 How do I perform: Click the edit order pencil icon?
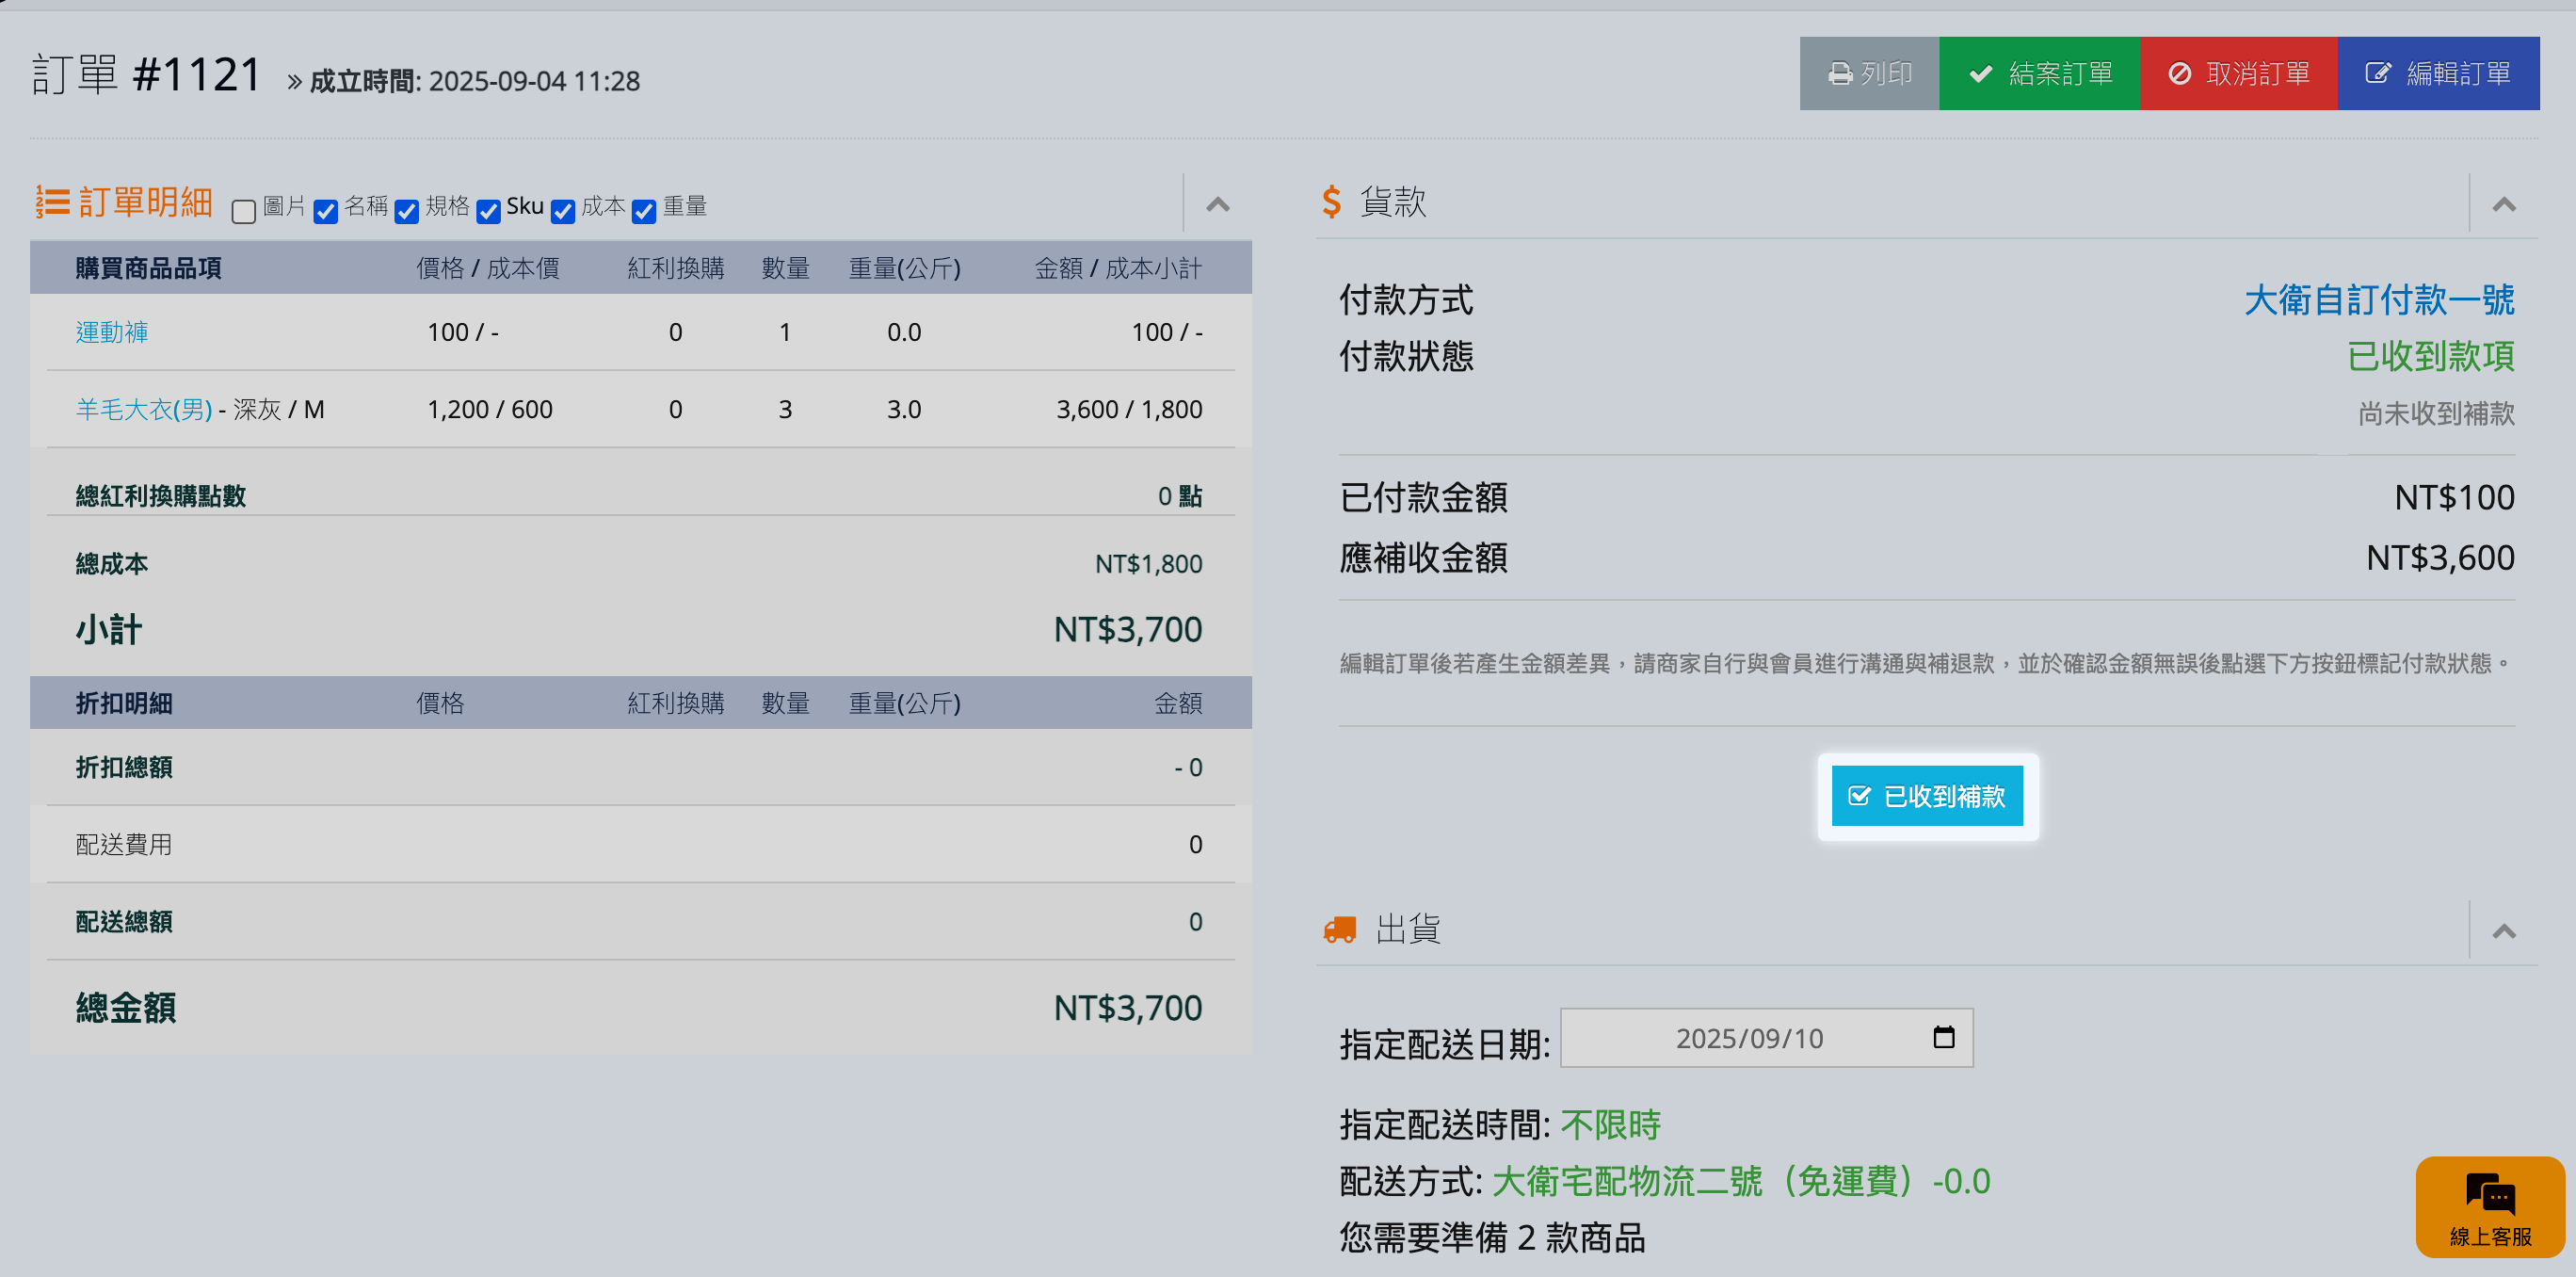pyautogui.click(x=2377, y=74)
